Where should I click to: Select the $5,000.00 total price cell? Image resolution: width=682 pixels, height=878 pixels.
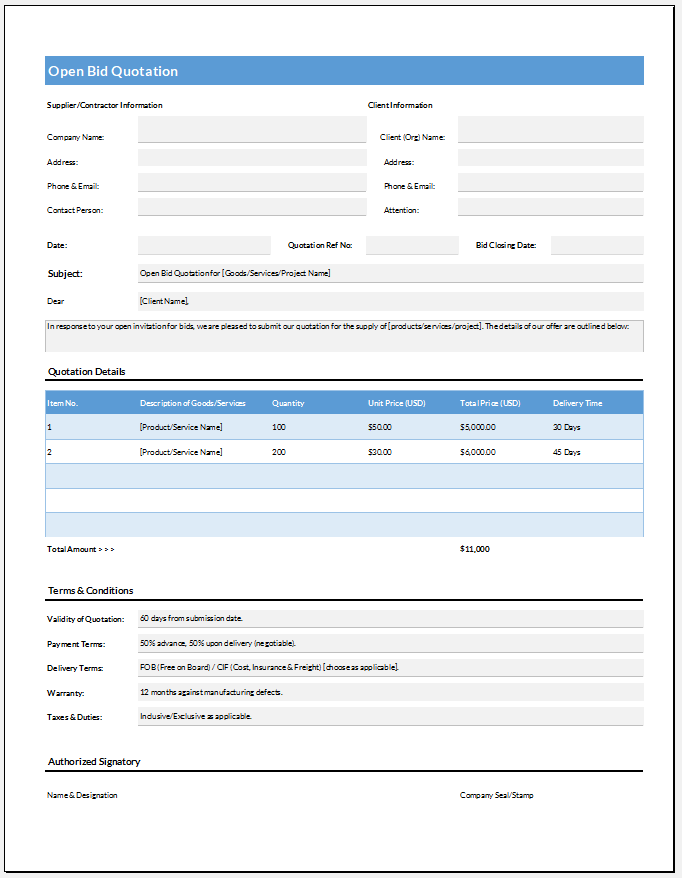(x=478, y=427)
